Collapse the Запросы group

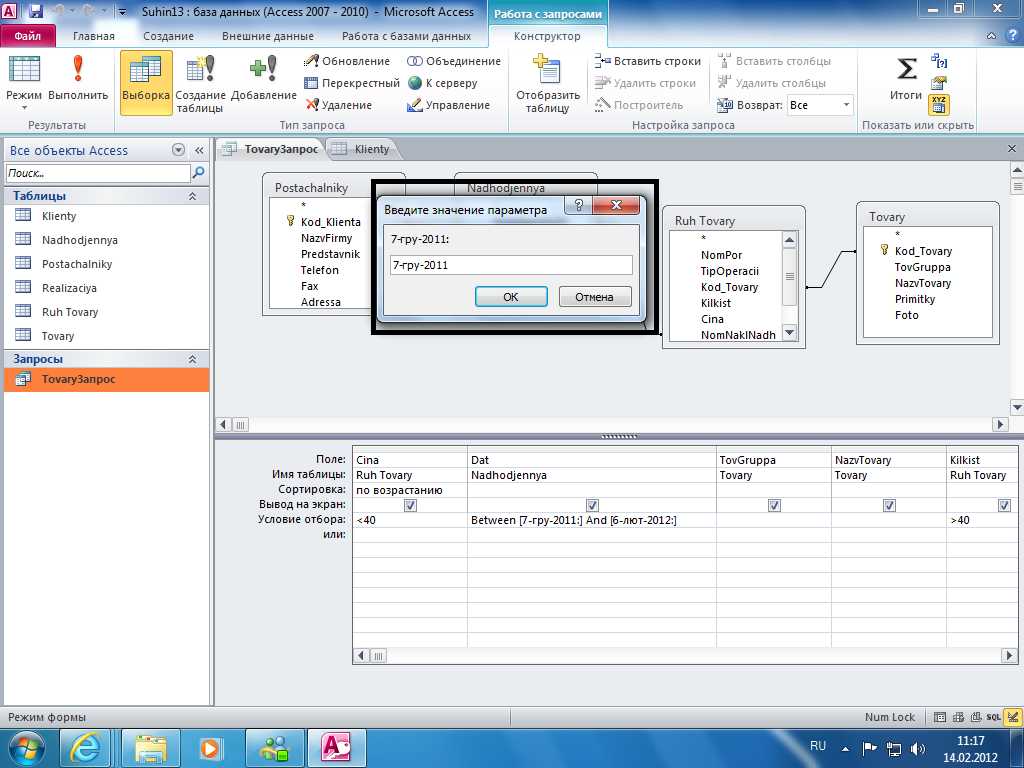(x=192, y=359)
